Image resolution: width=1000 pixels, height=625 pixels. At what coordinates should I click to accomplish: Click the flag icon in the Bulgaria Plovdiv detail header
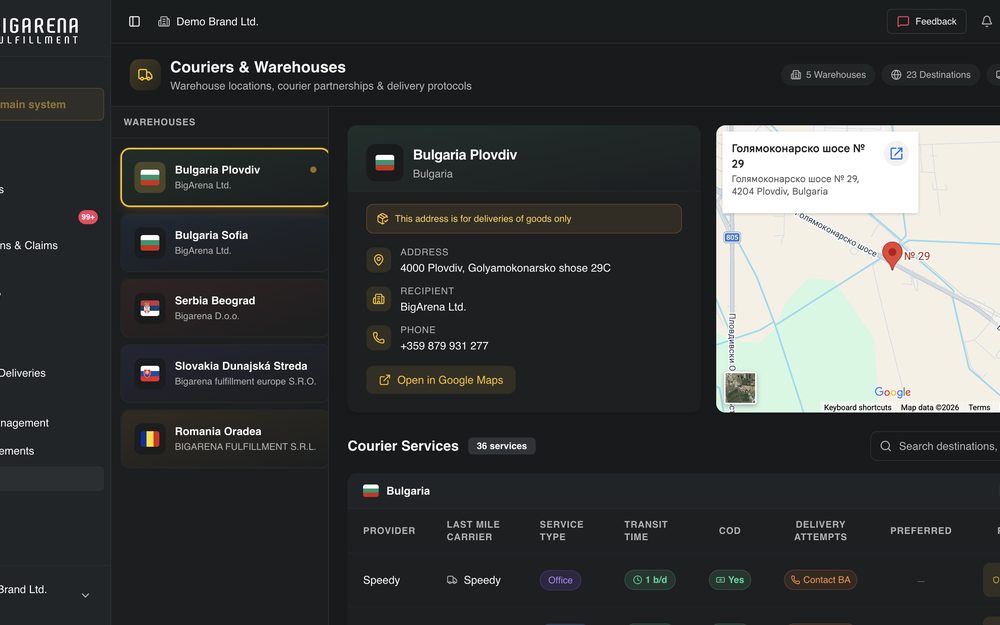tap(385, 163)
